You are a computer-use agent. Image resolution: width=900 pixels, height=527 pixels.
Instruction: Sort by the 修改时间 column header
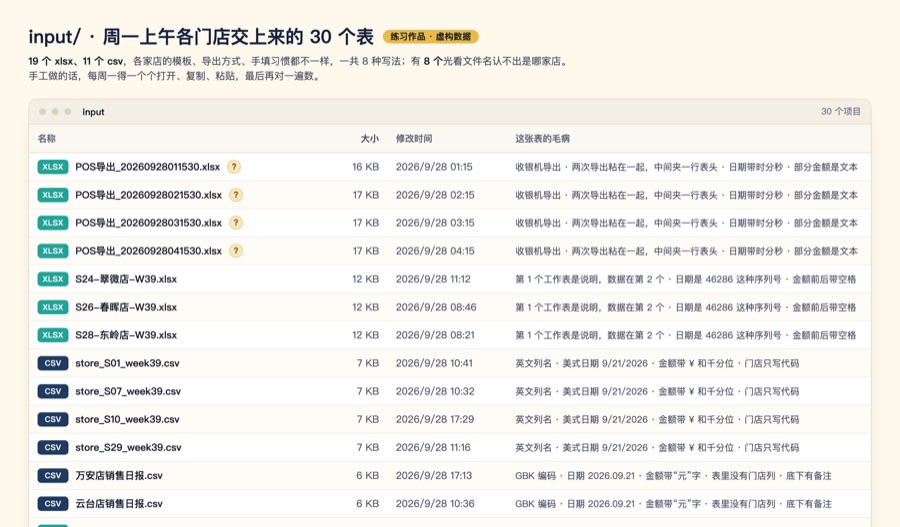[414, 138]
